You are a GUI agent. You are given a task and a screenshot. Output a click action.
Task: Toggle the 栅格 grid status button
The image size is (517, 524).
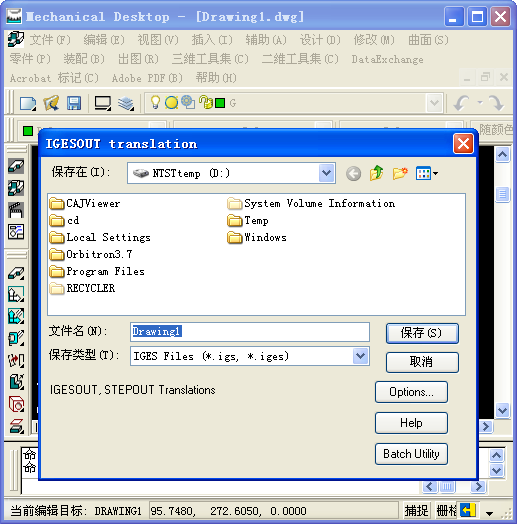click(446, 511)
